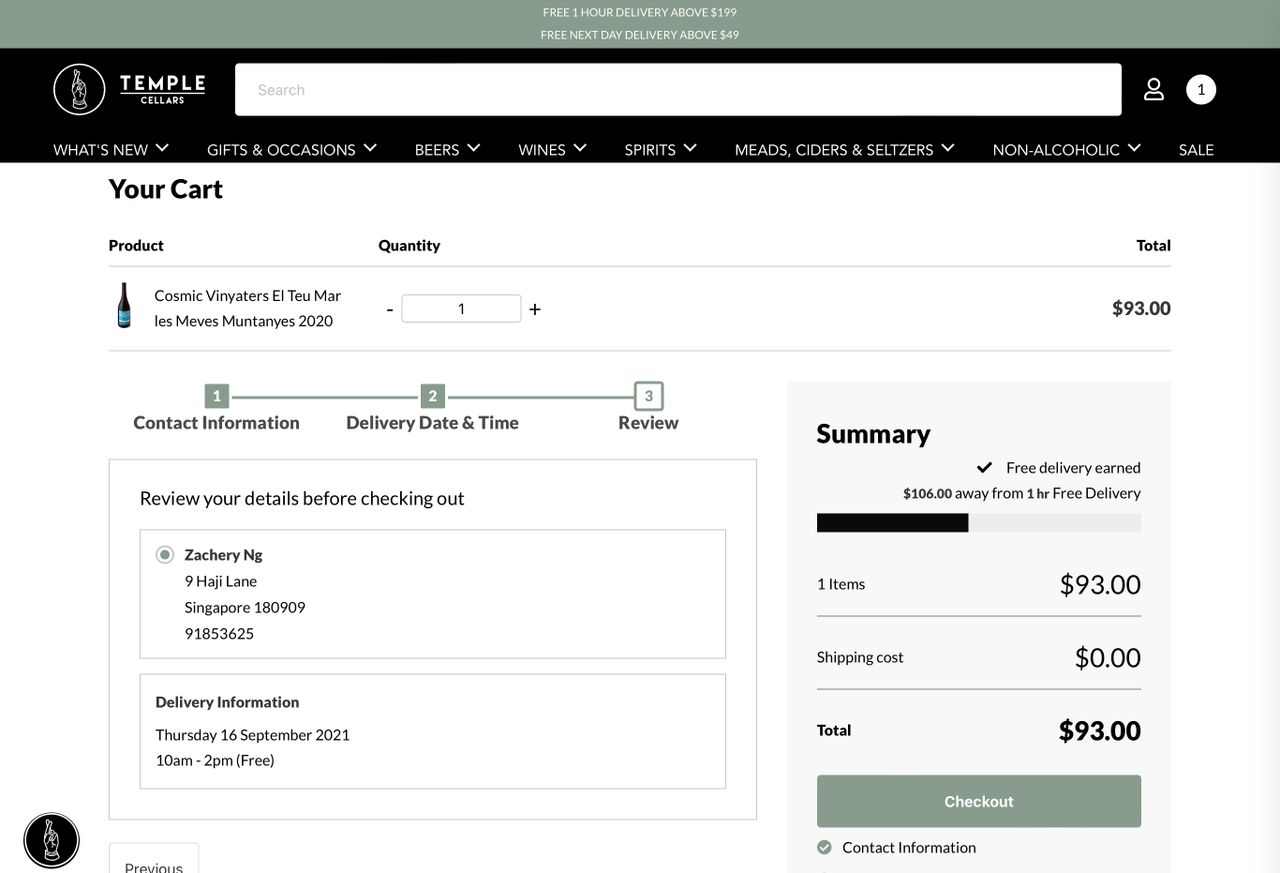Expand the Beers menu
1280x873 pixels.
(448, 149)
